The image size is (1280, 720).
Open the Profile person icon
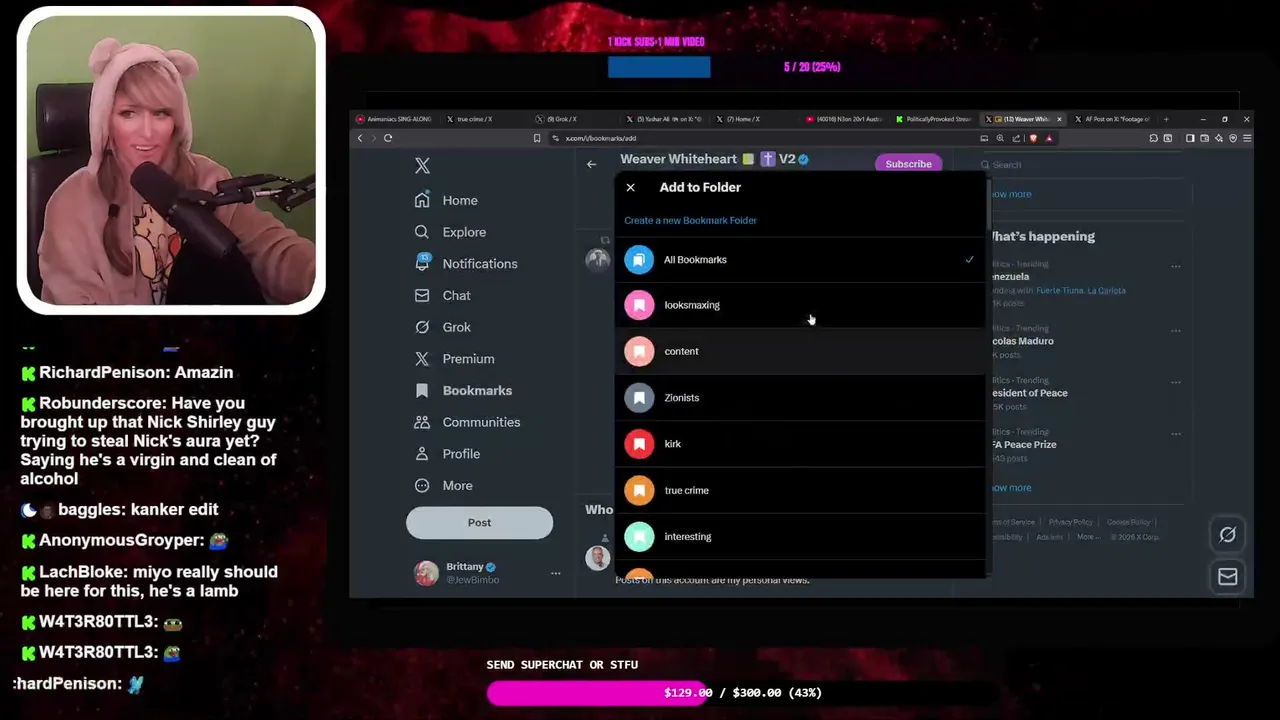(x=422, y=454)
